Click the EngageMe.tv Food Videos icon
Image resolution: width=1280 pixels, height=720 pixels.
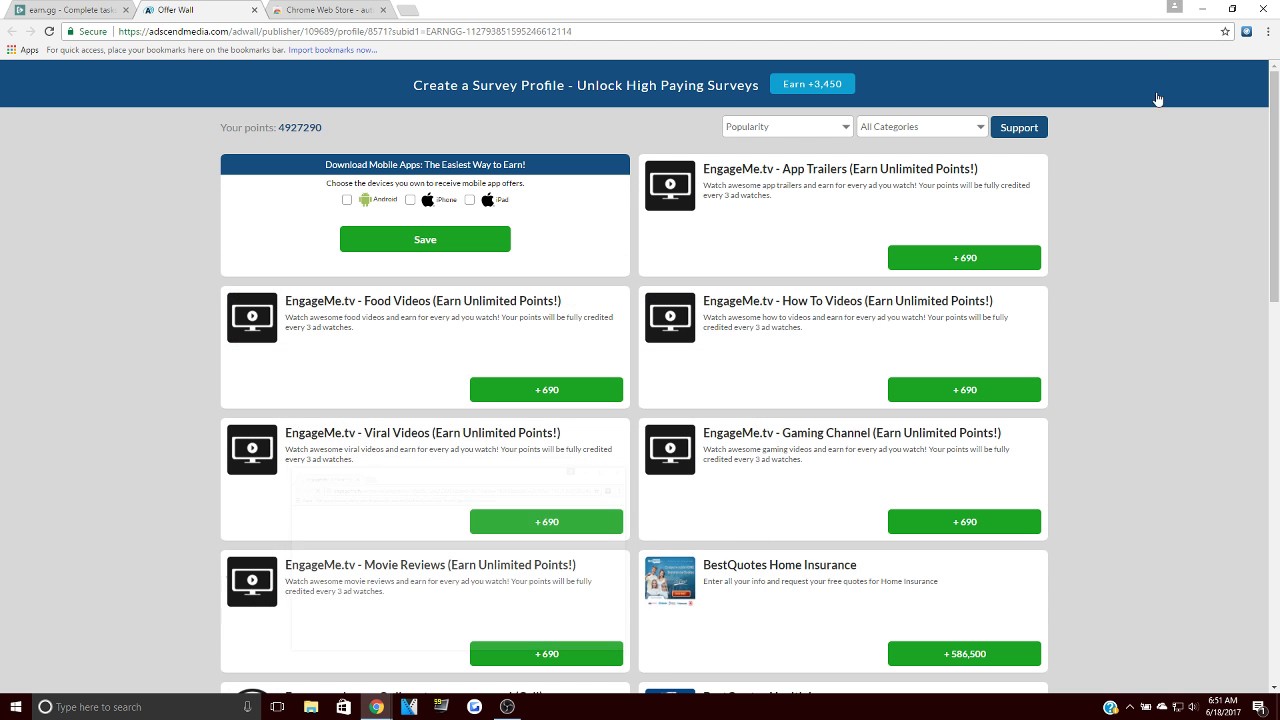pos(252,317)
